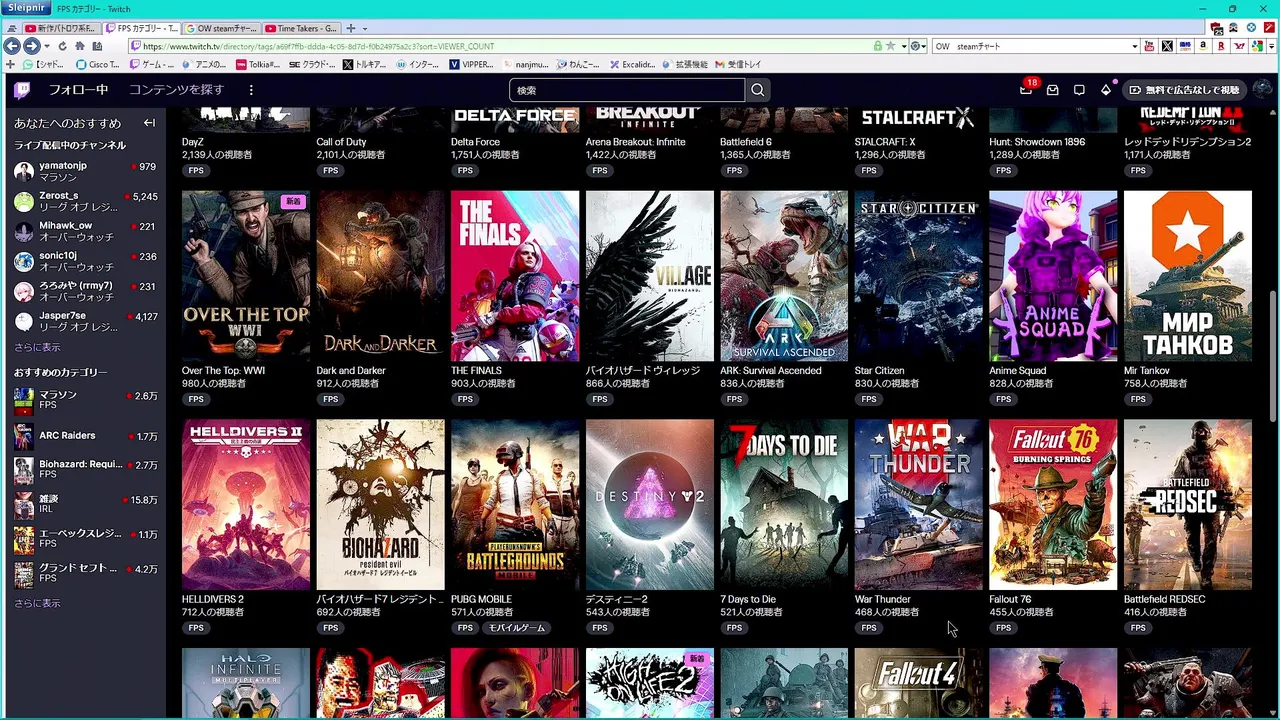
Task: Open browser navigation history dropdown arrow
Action: (x=47, y=46)
